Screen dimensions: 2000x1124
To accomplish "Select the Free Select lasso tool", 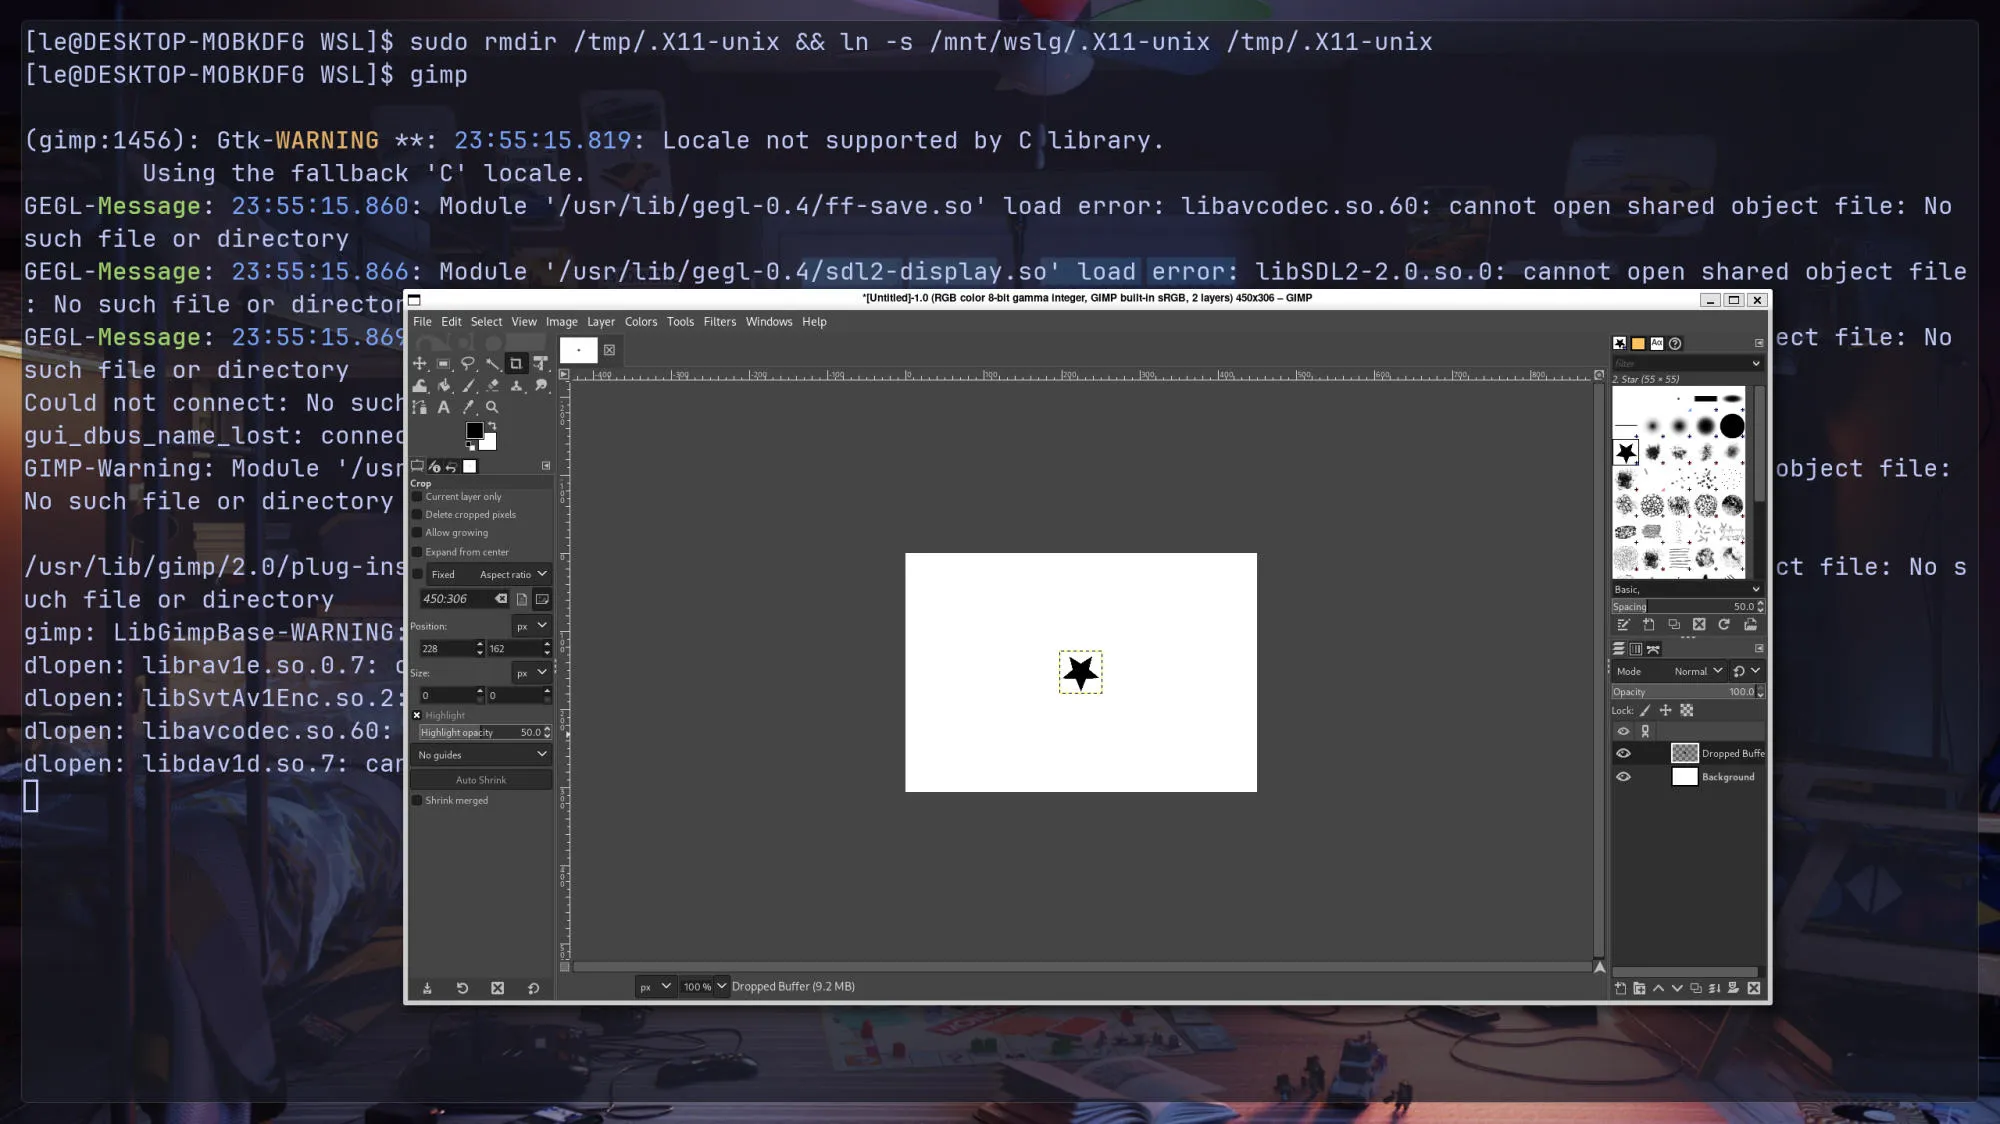I will coord(468,364).
